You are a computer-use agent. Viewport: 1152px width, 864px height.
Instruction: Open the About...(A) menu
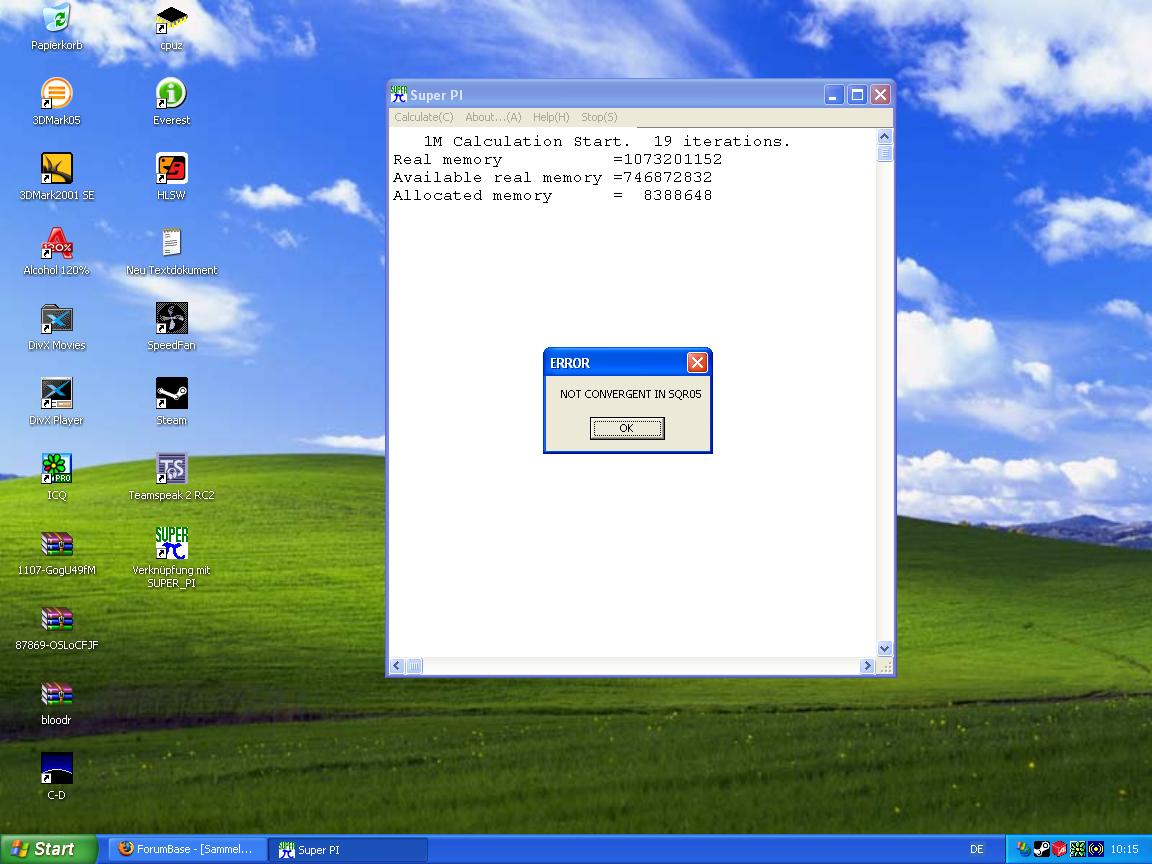pos(493,118)
